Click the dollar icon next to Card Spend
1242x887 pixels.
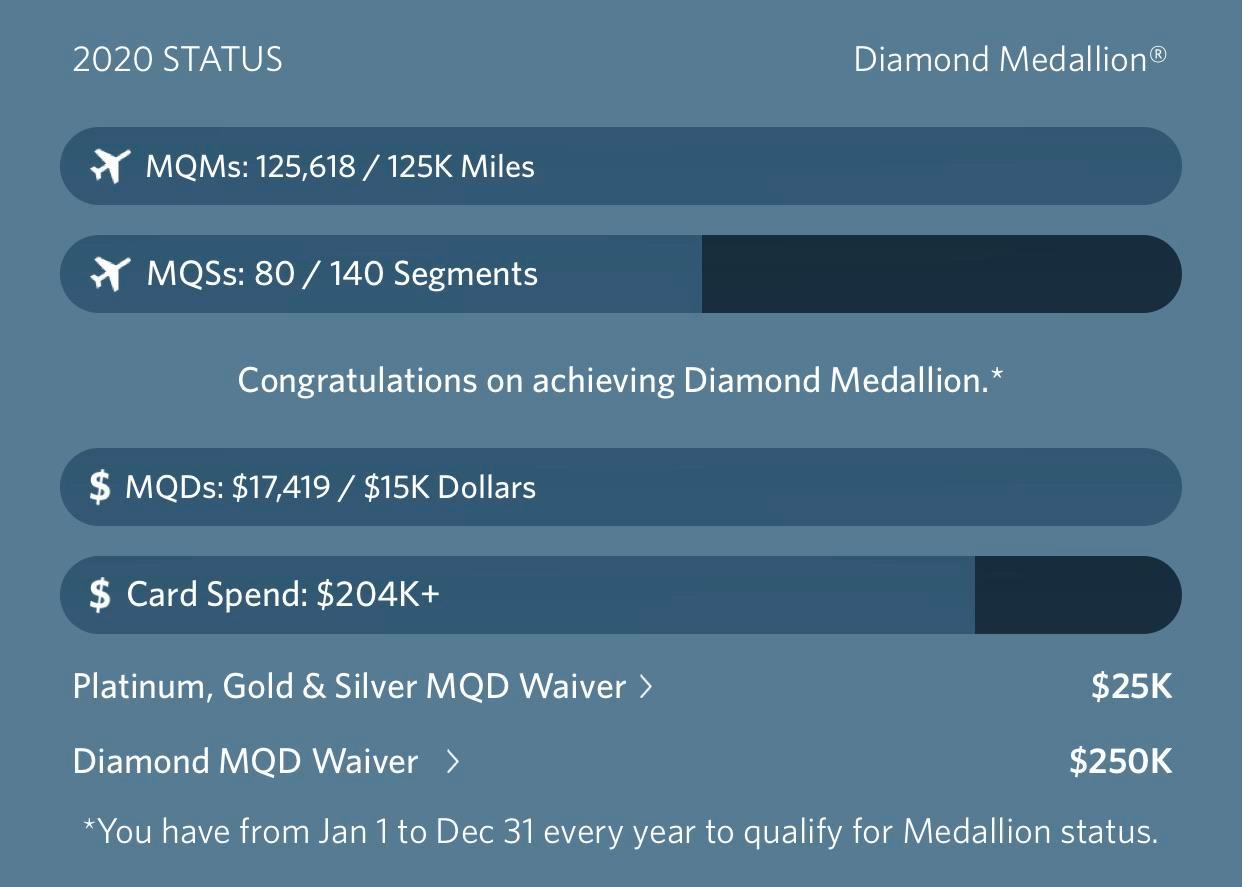[x=99, y=594]
